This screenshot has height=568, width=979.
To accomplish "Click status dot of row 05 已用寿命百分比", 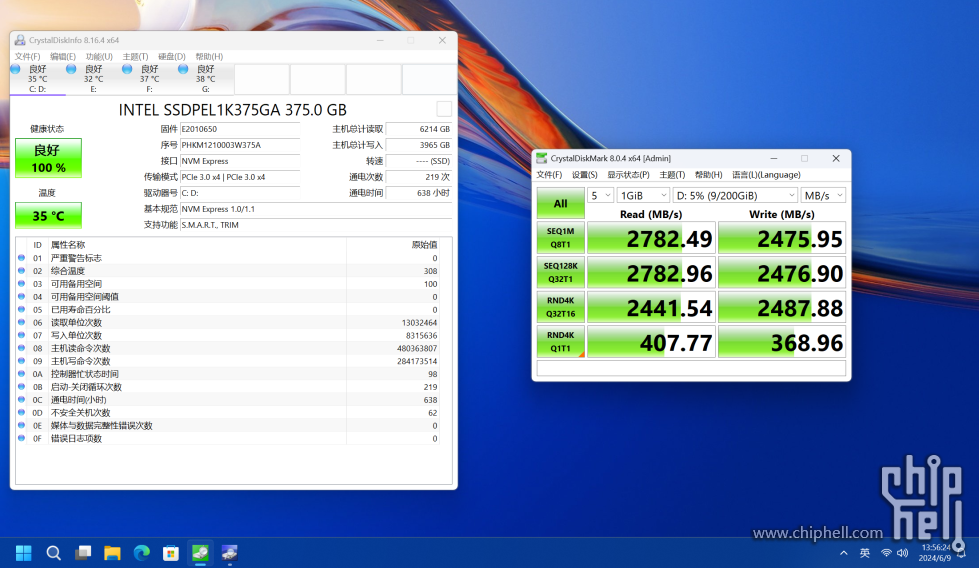I will click(22, 310).
